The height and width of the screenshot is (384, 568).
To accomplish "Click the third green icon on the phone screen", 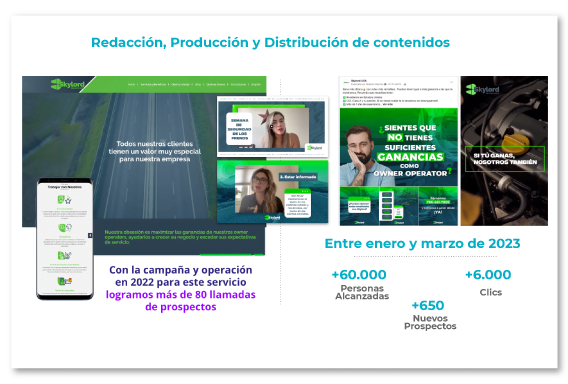I will [x=65, y=256].
